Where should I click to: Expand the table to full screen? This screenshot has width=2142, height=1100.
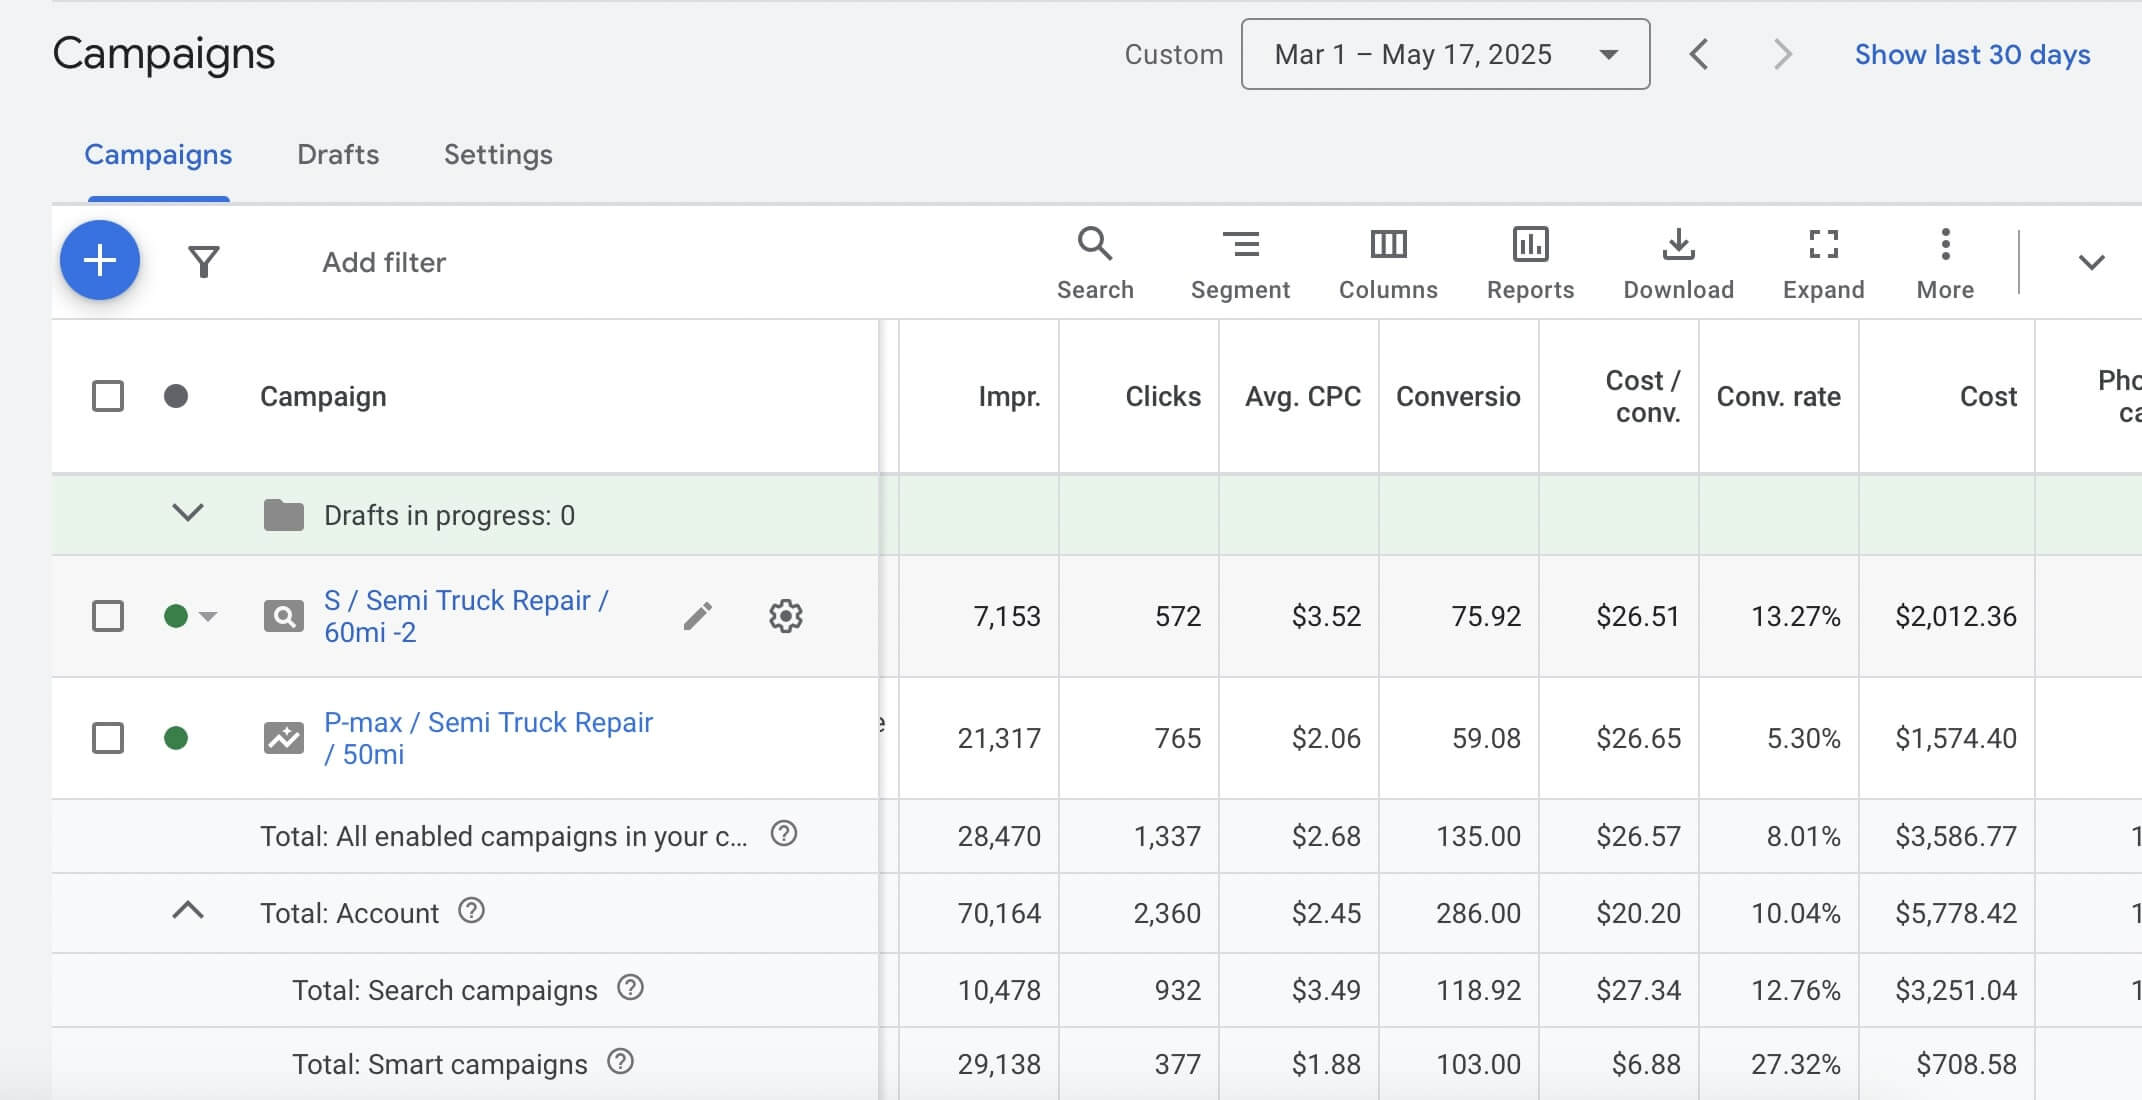pos(1823,264)
